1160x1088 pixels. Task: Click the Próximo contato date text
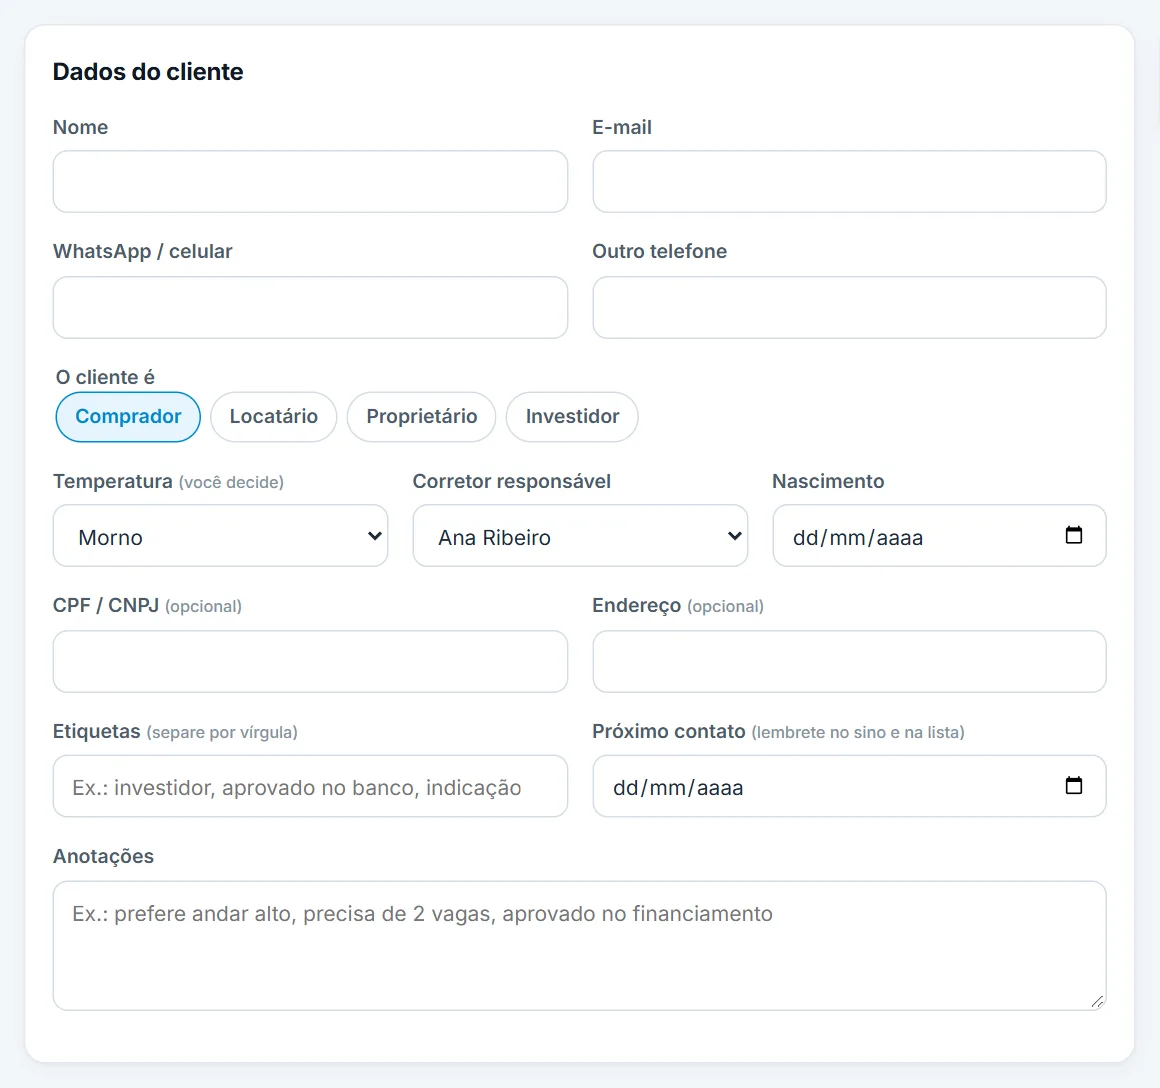(678, 788)
